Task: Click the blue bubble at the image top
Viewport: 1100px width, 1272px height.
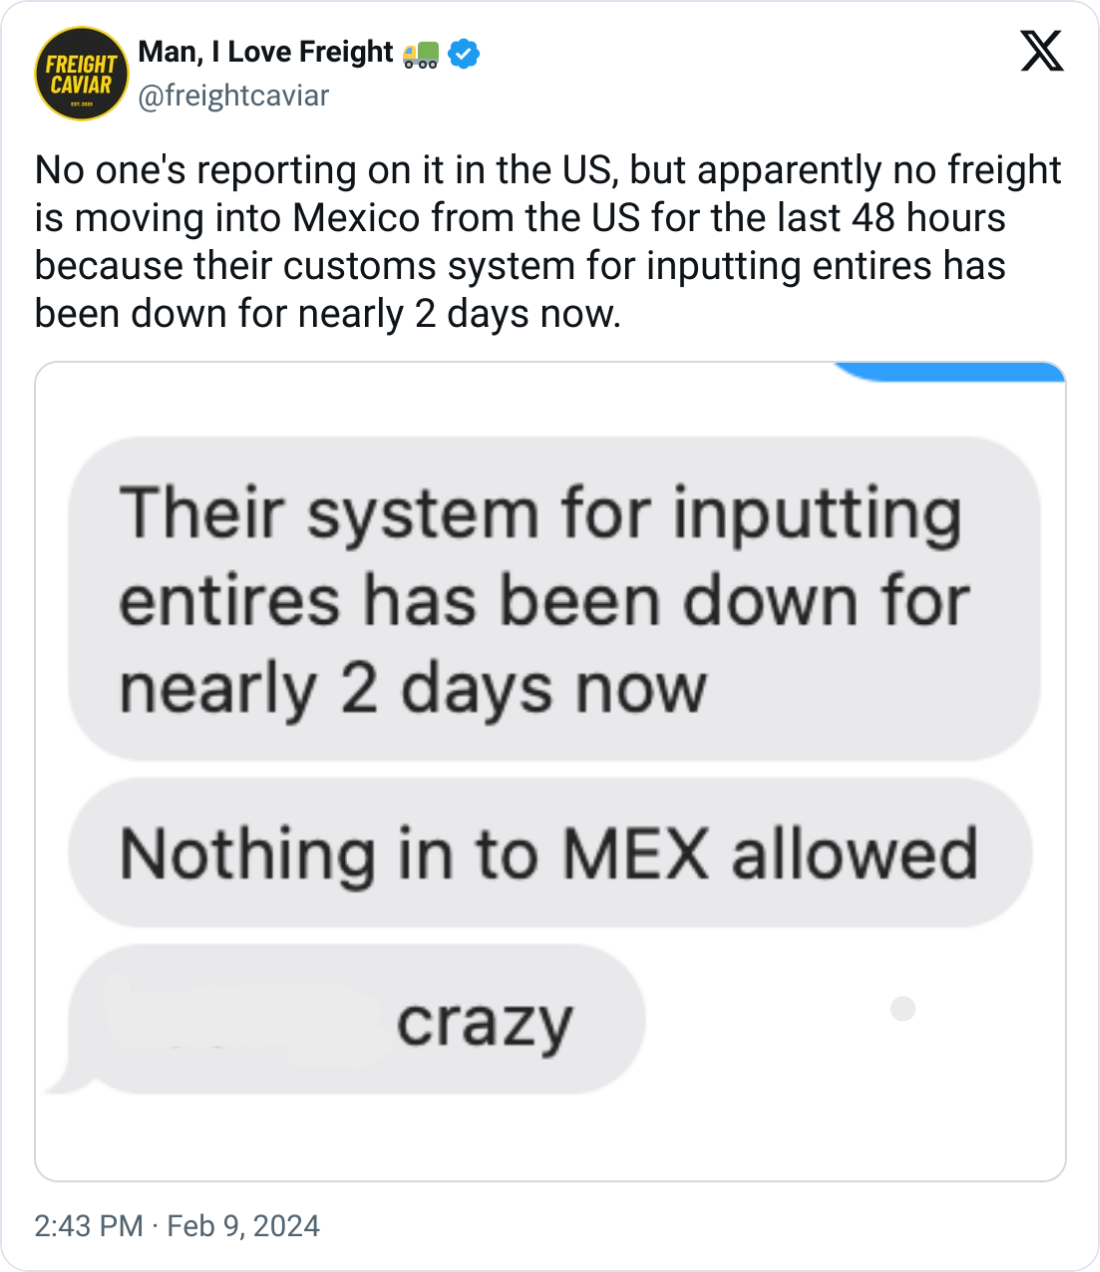Action: coord(950,372)
